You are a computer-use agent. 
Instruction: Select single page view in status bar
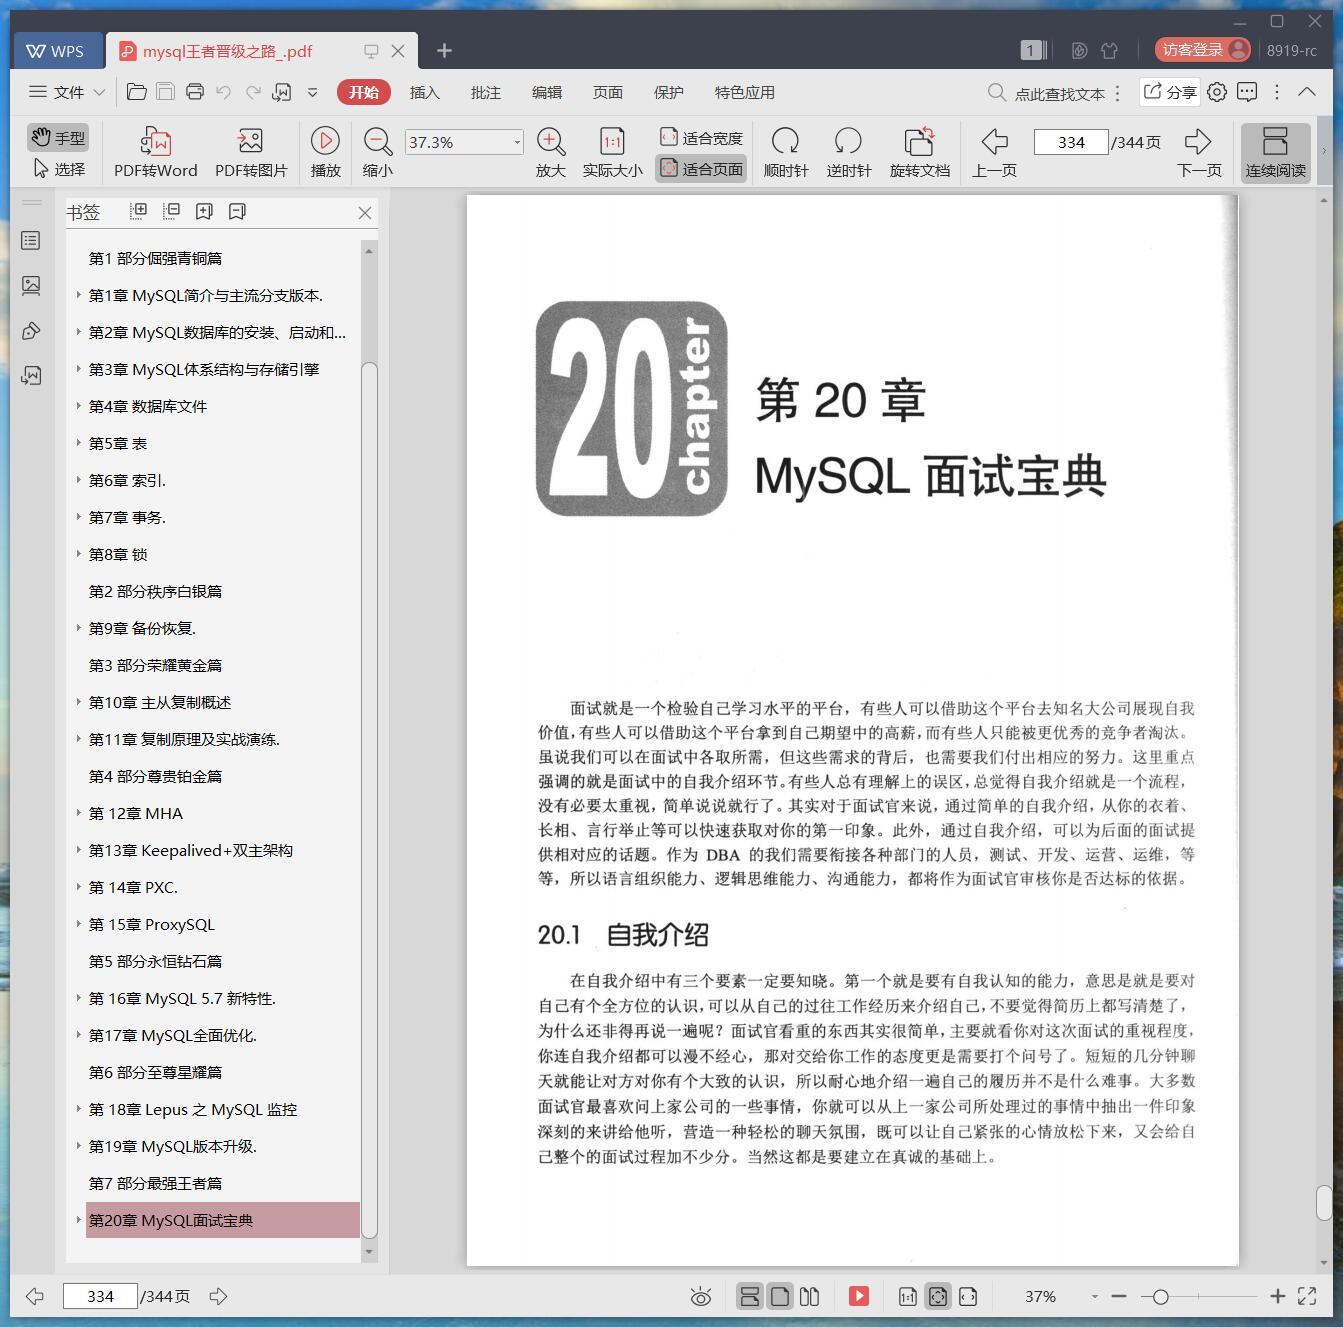point(779,1297)
